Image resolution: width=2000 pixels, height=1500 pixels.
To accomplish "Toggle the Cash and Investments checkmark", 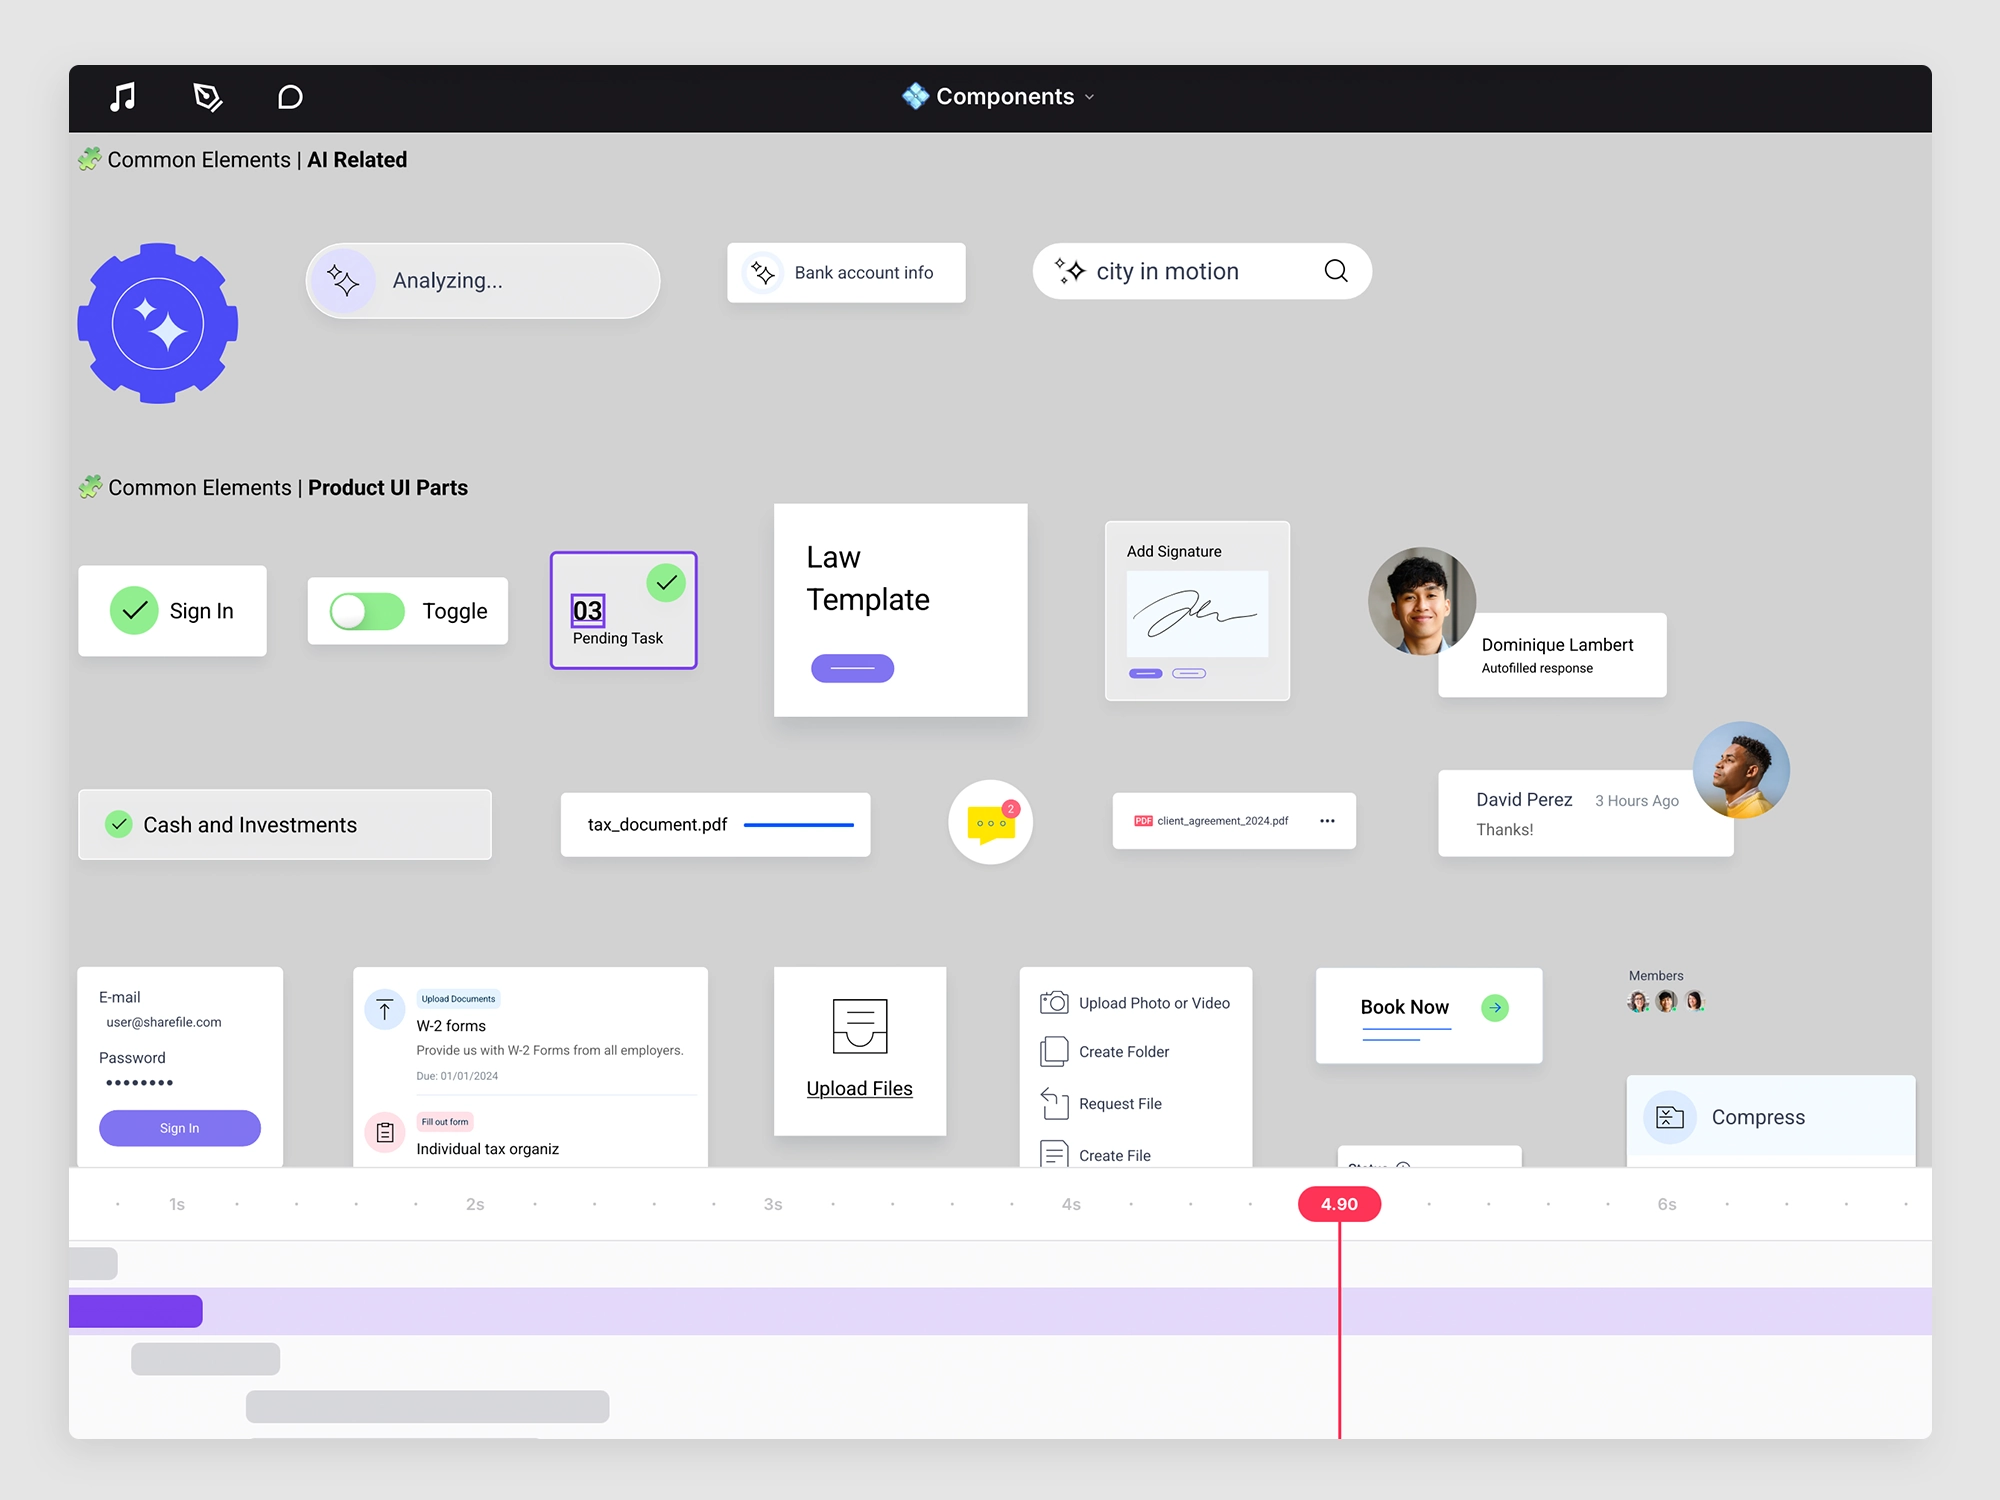I will pos(119,824).
